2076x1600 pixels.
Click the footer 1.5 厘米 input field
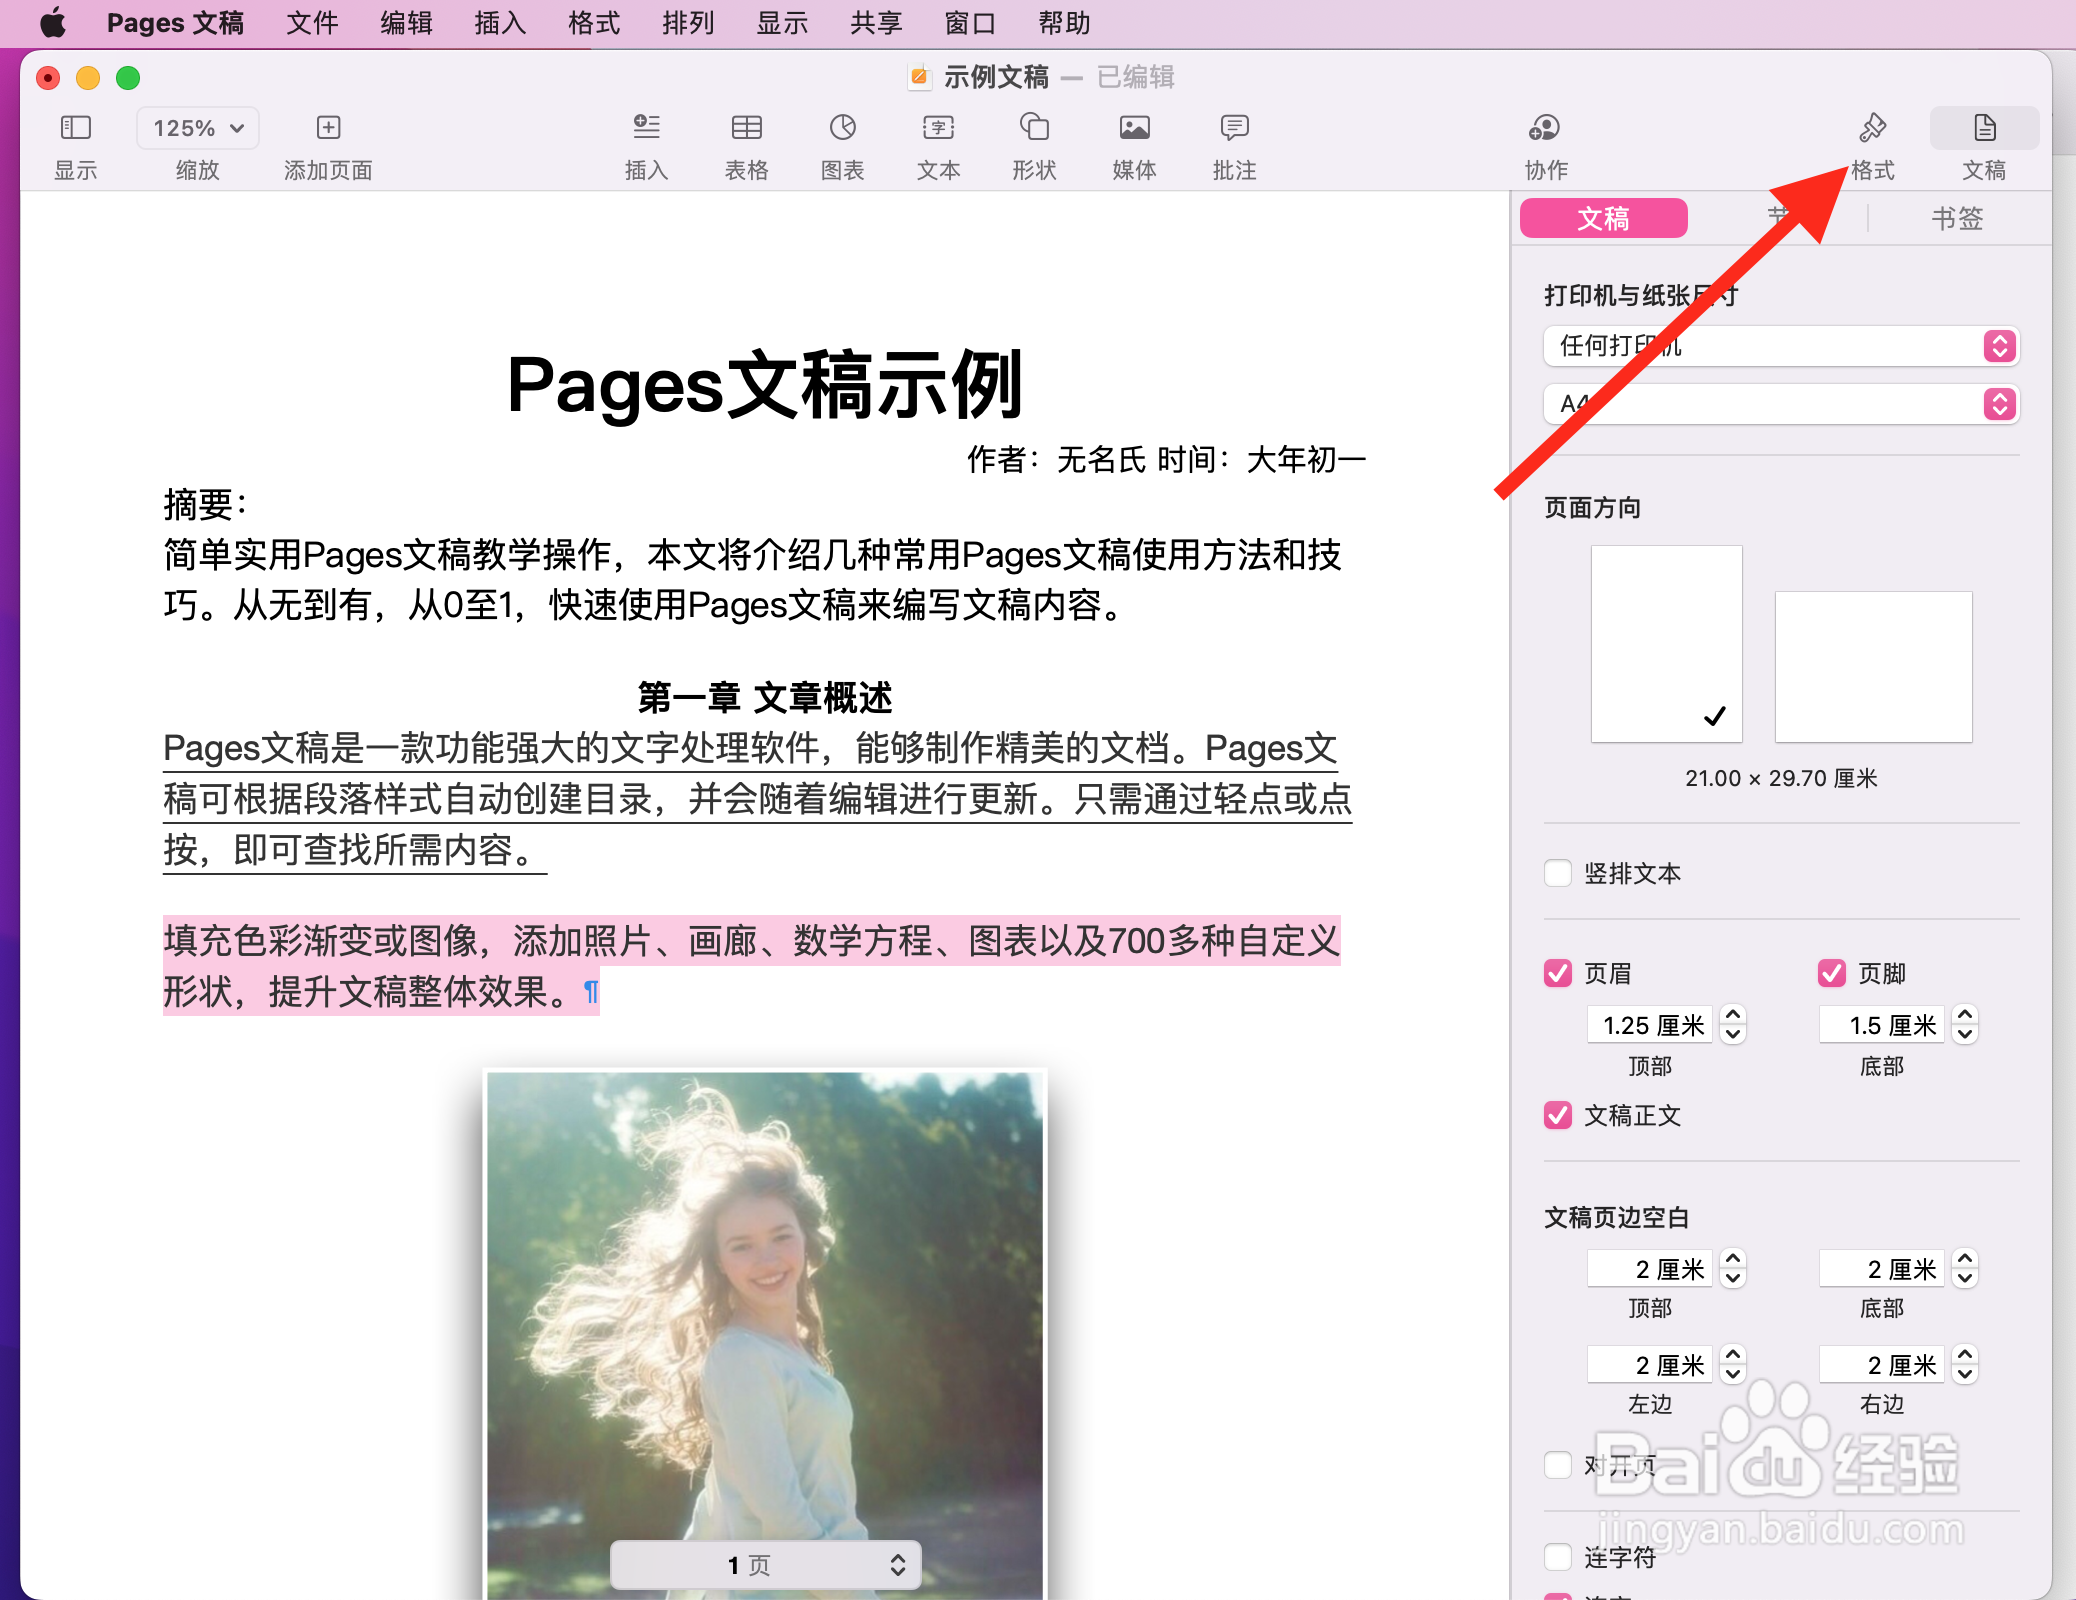point(1882,1025)
